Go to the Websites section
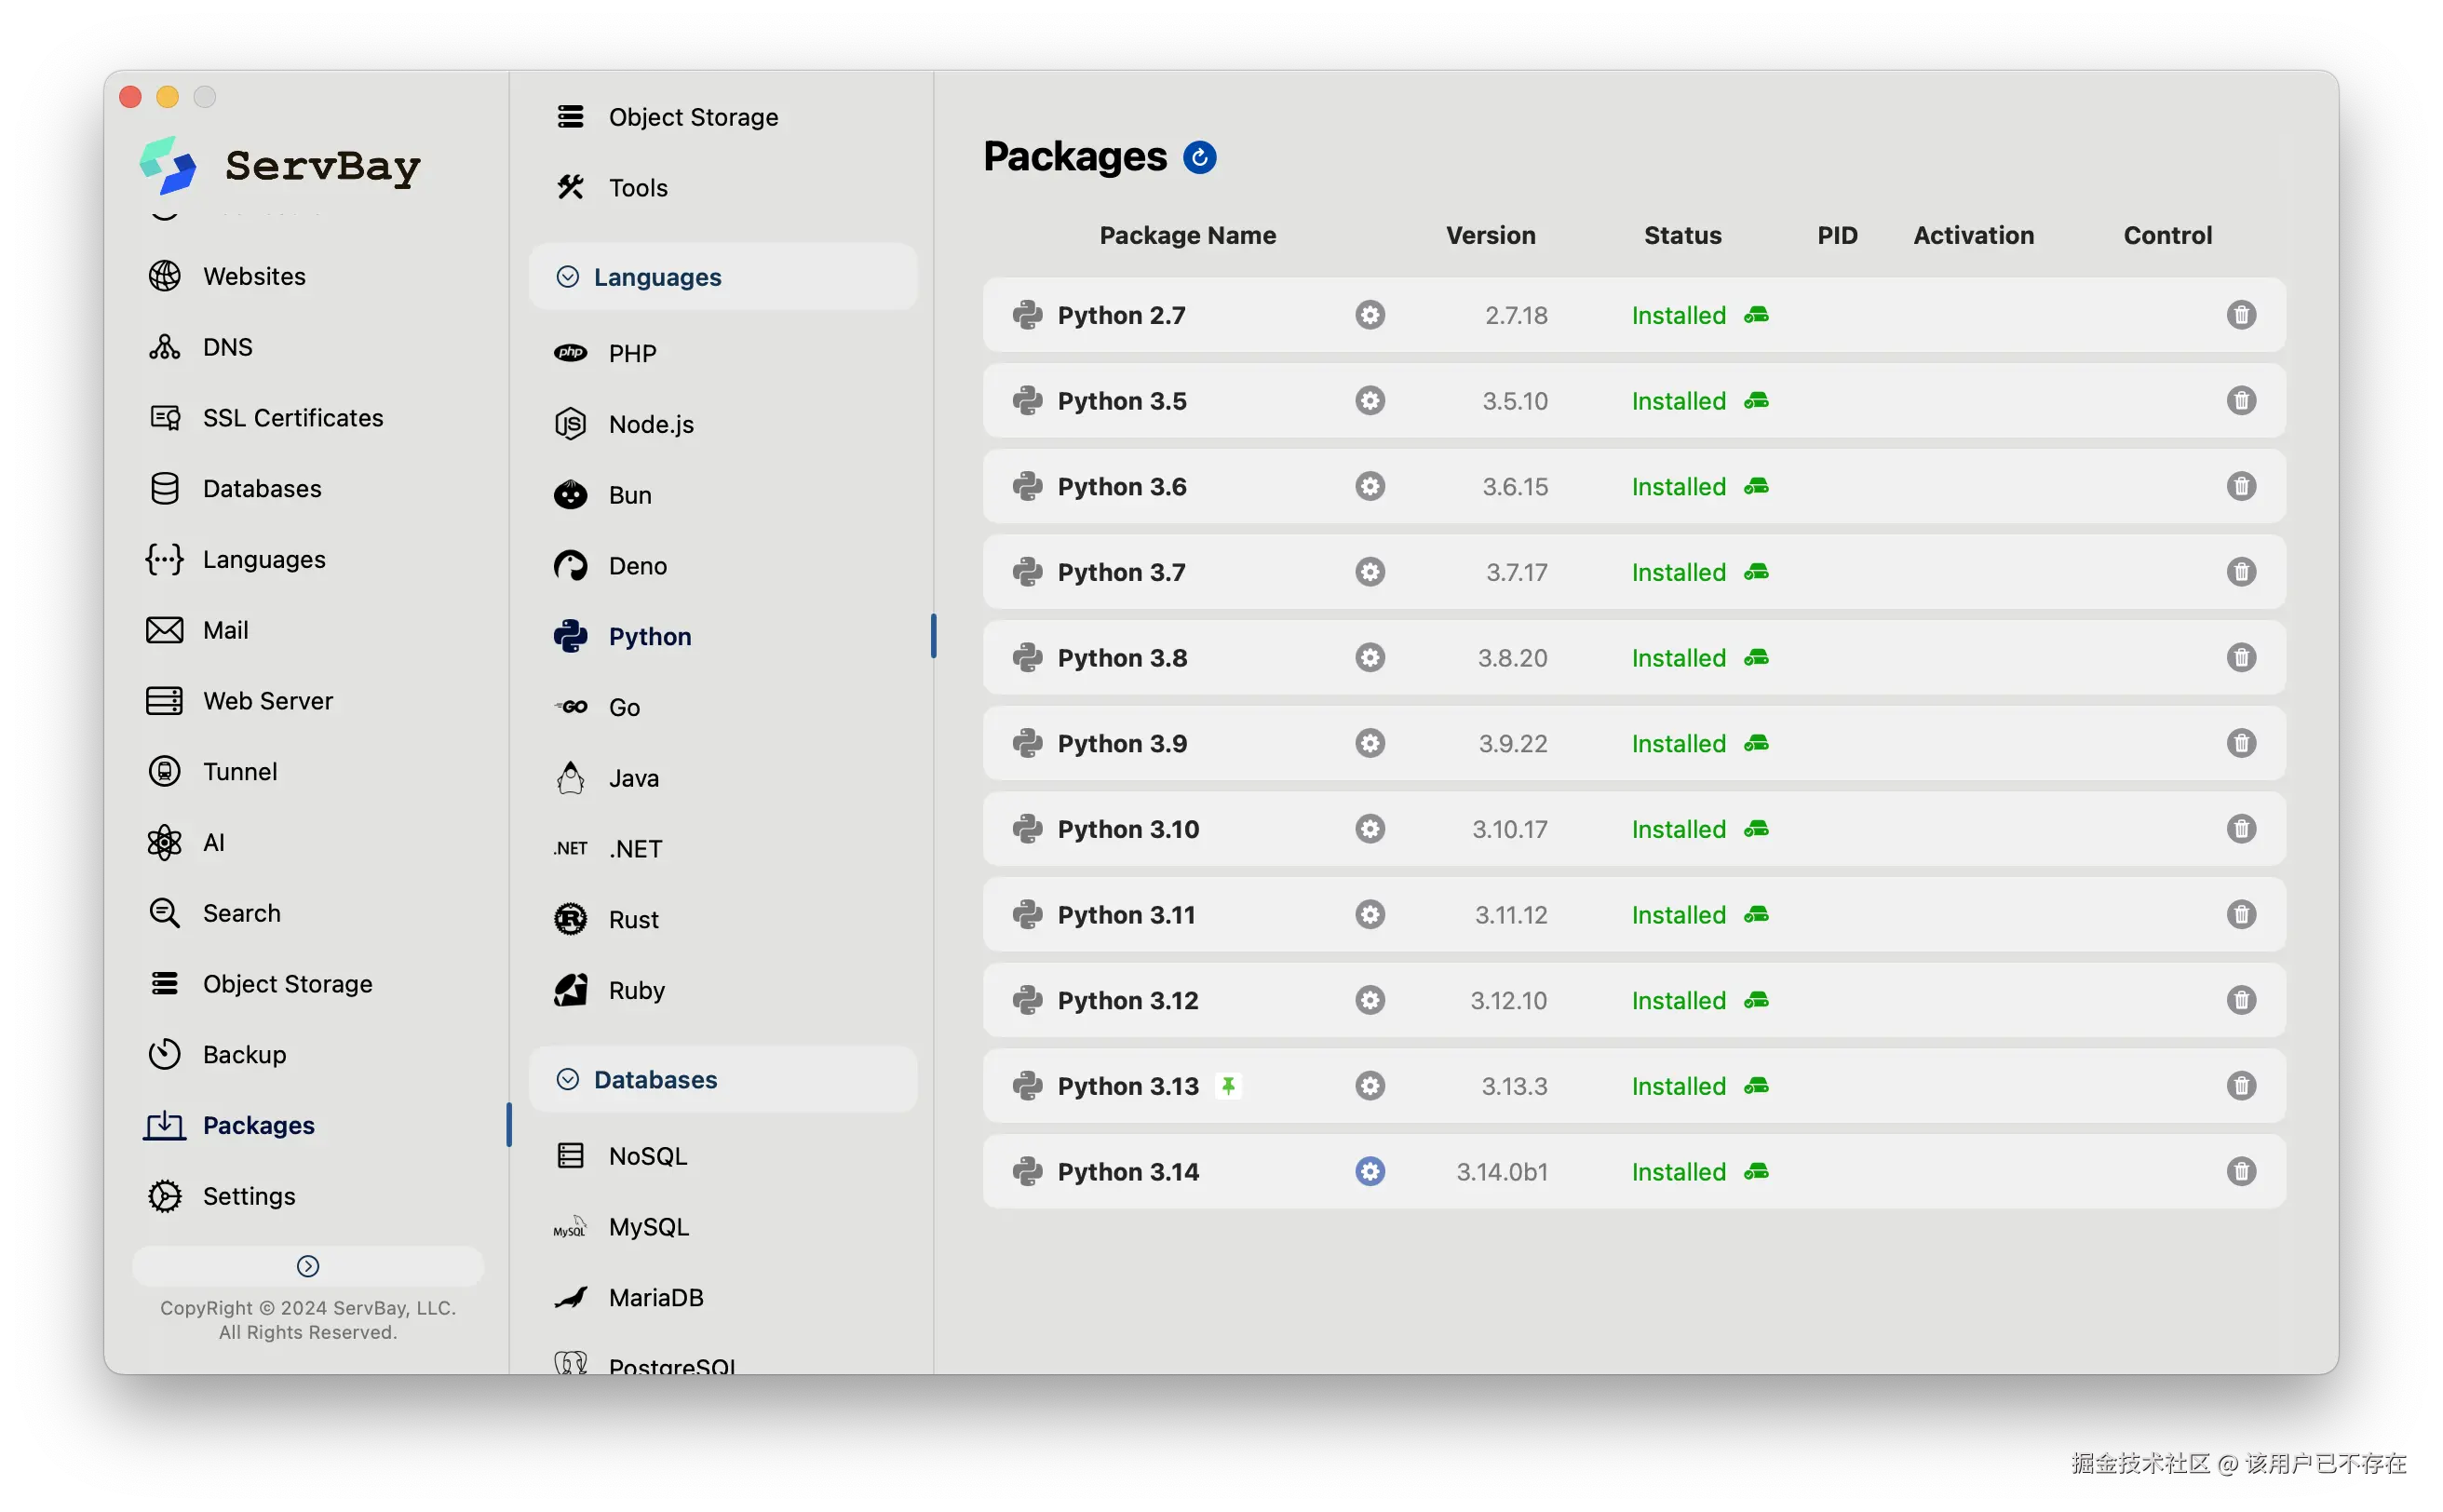 tap(254, 276)
